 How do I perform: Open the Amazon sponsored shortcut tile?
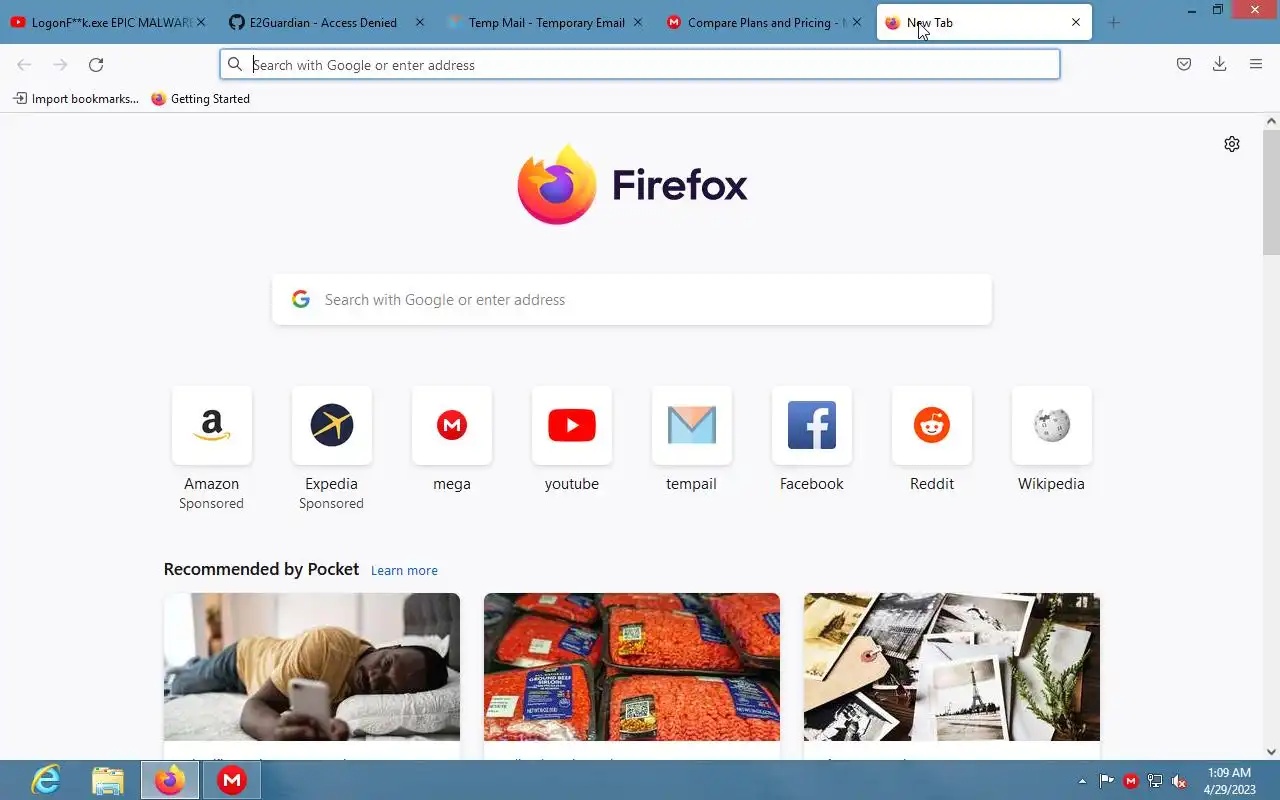click(211, 425)
